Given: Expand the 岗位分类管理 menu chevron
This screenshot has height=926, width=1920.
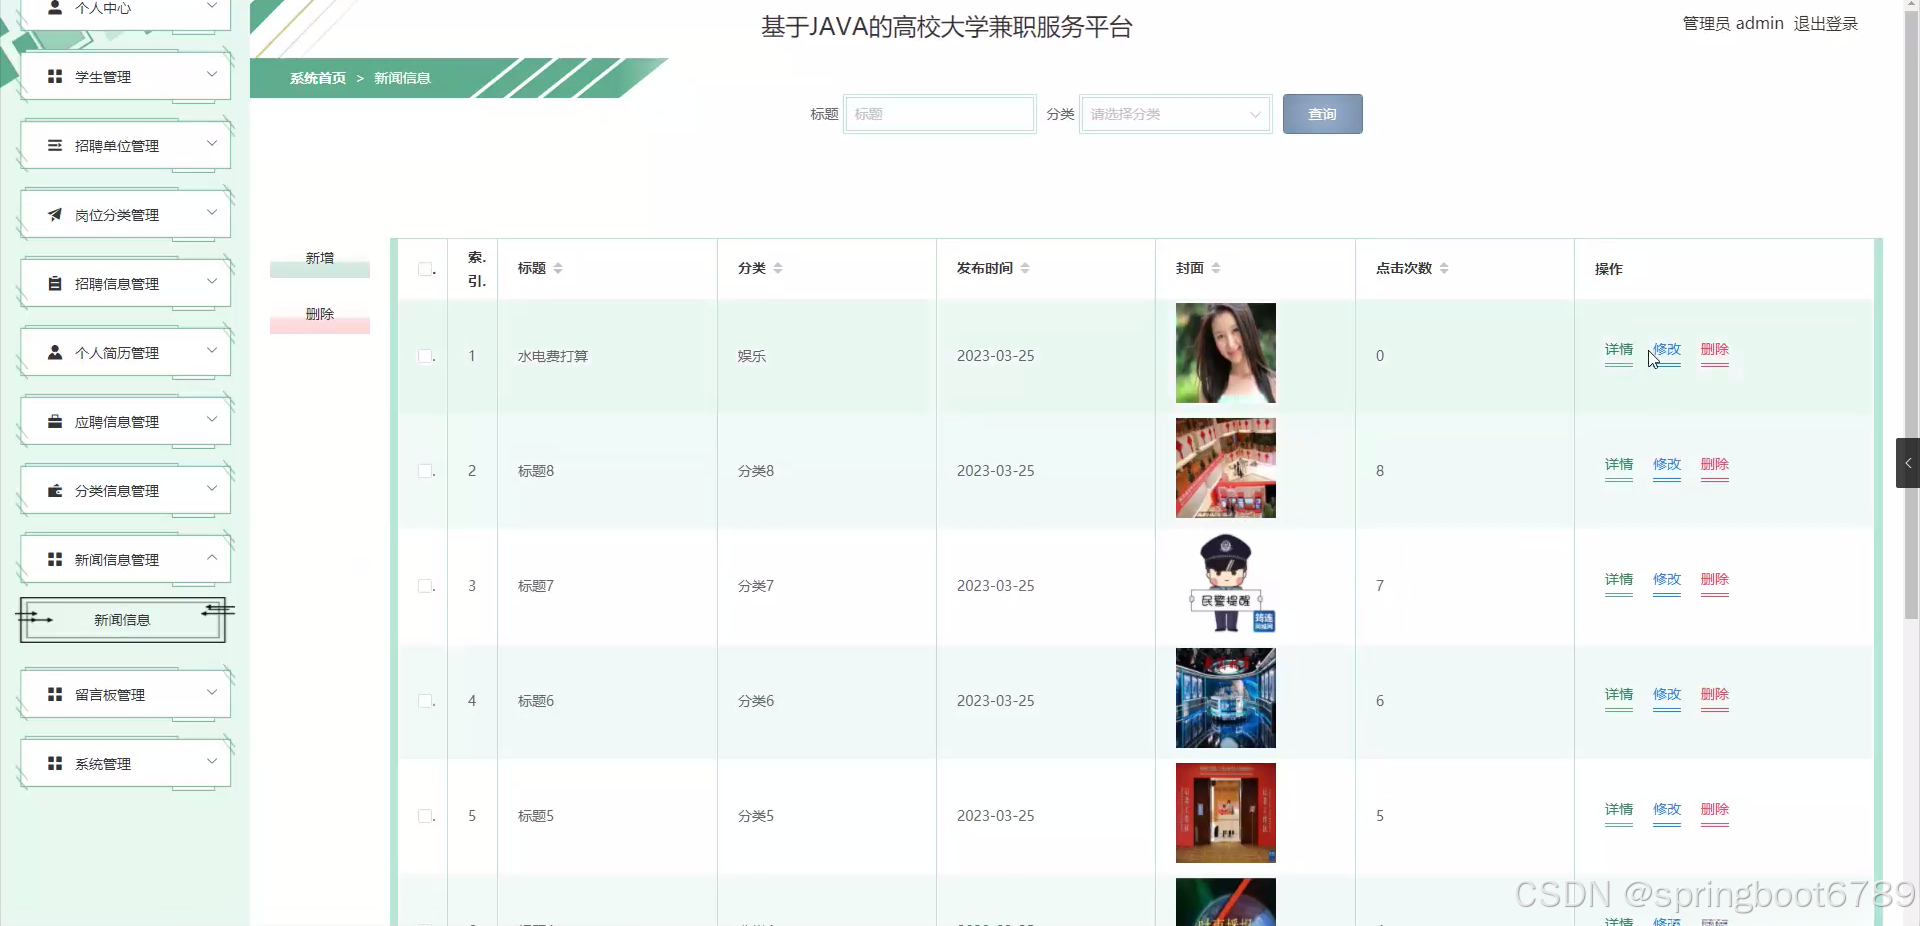Looking at the screenshot, I should 212,213.
